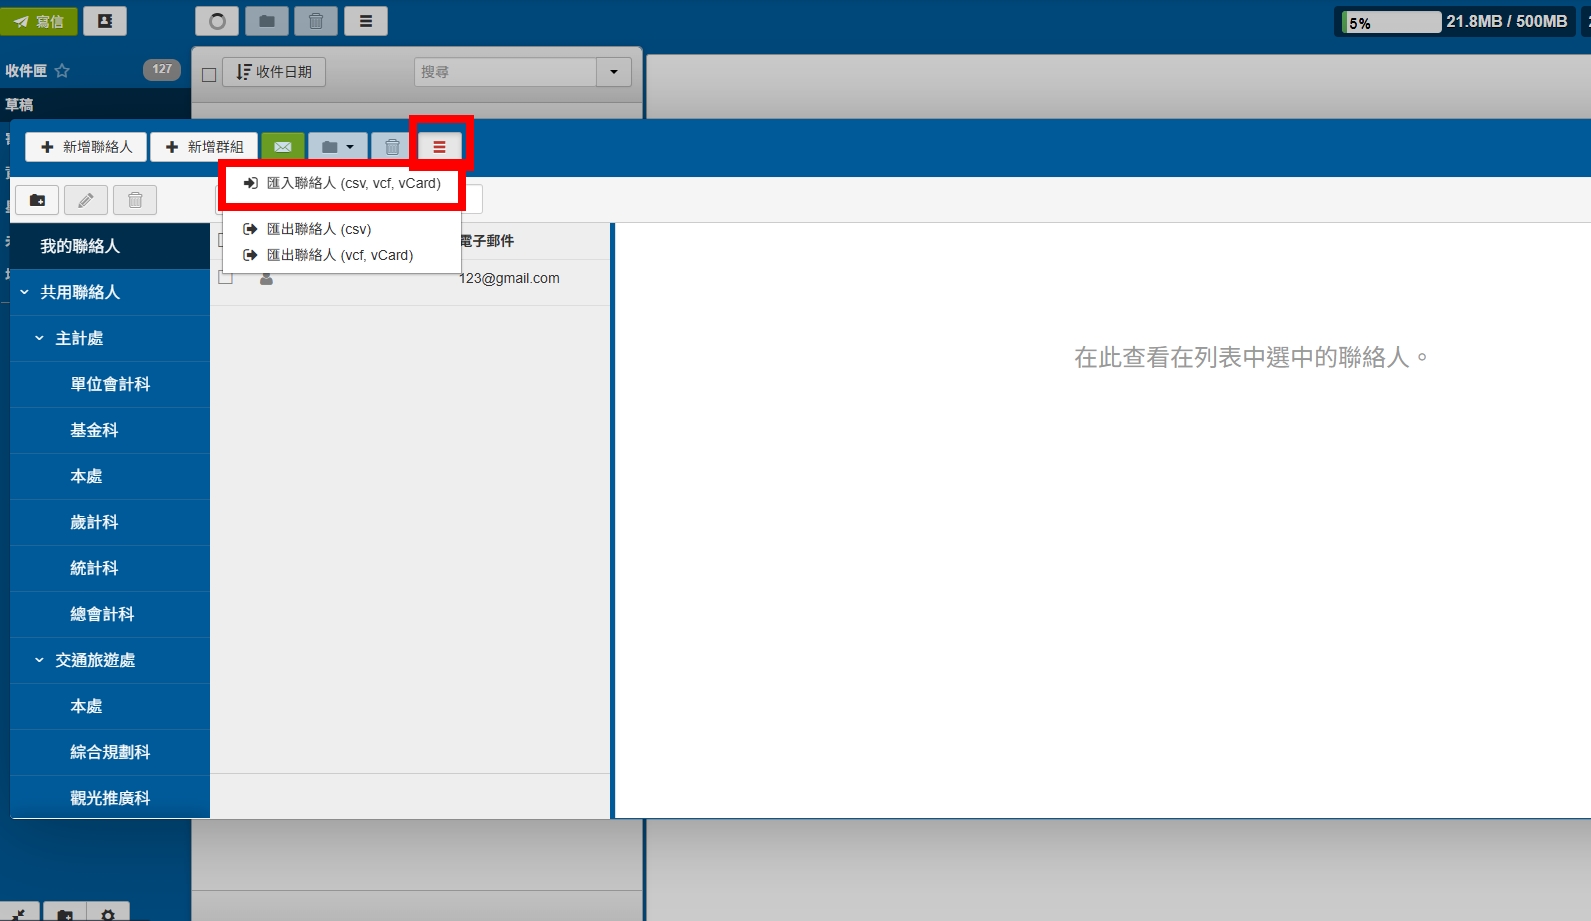Click the bottom-left add folder icon
This screenshot has height=921, width=1591.
coord(65,914)
